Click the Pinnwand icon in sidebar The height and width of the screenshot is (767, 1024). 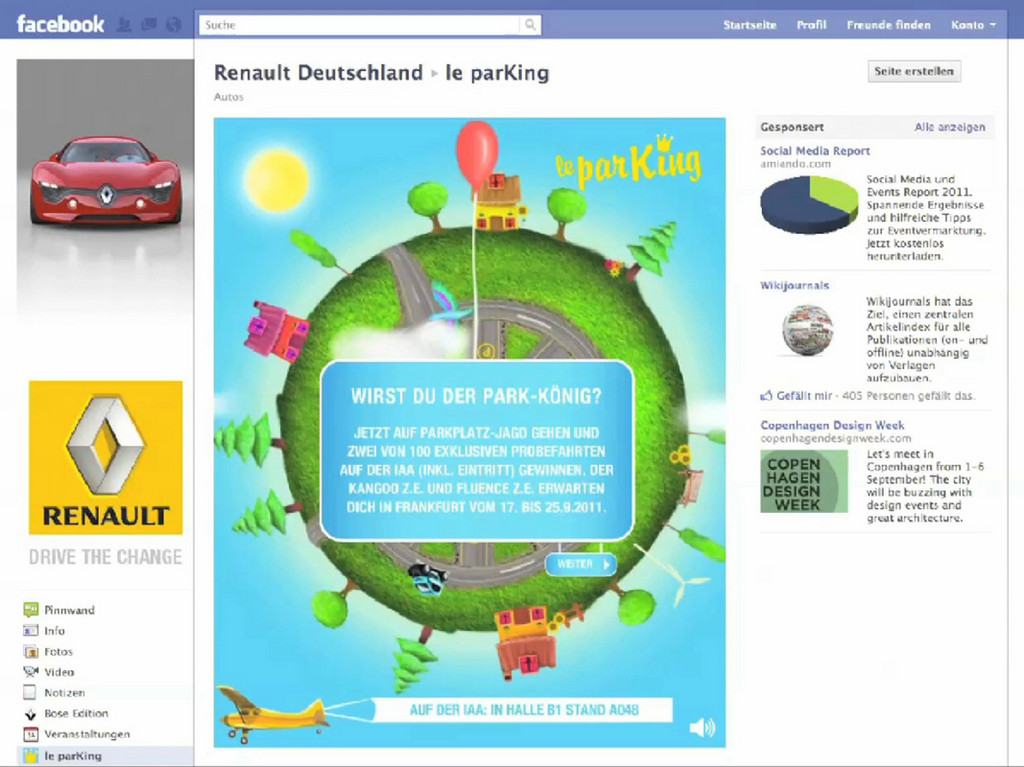(31, 610)
